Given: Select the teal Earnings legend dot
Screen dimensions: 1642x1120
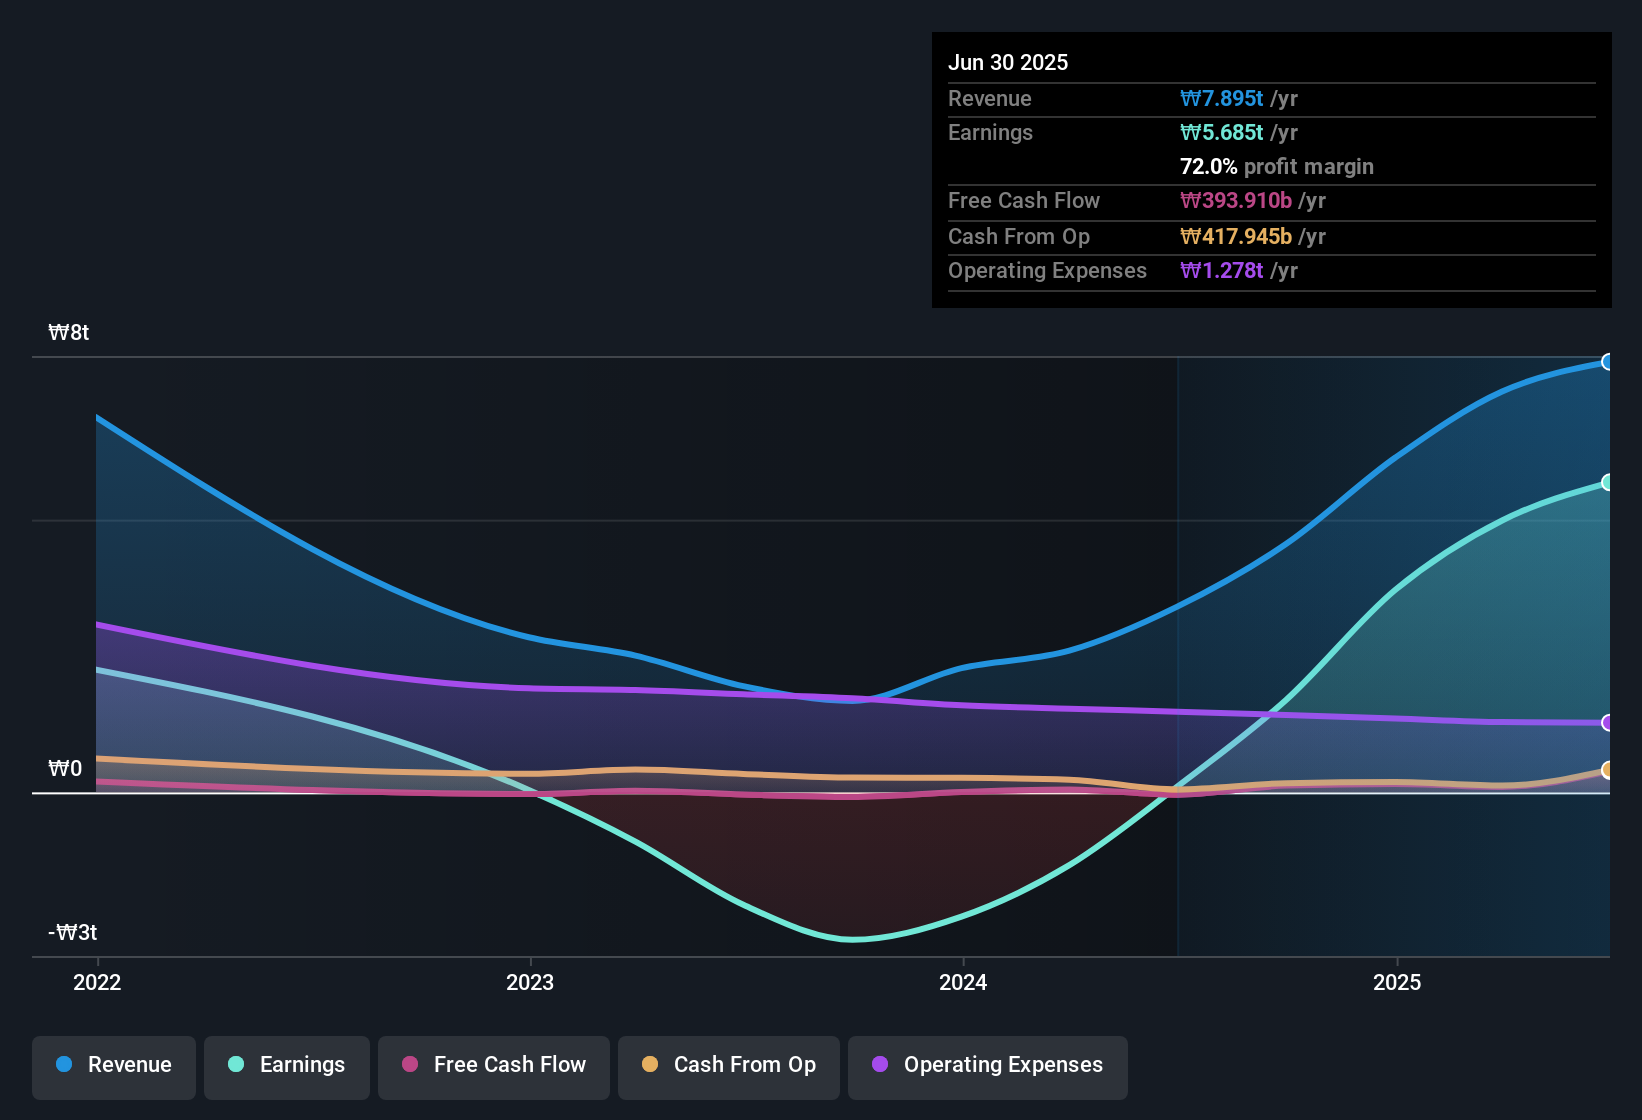Looking at the screenshot, I should 236,1066.
